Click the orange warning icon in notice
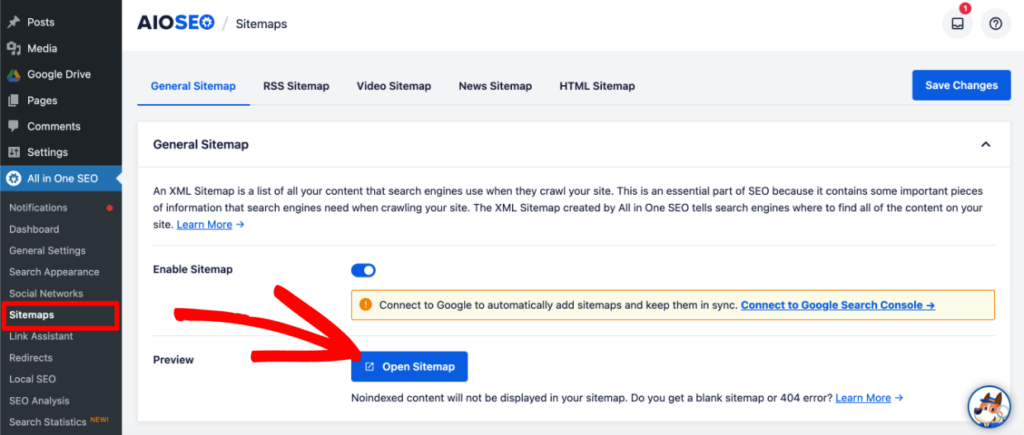1024x435 pixels. (x=366, y=304)
